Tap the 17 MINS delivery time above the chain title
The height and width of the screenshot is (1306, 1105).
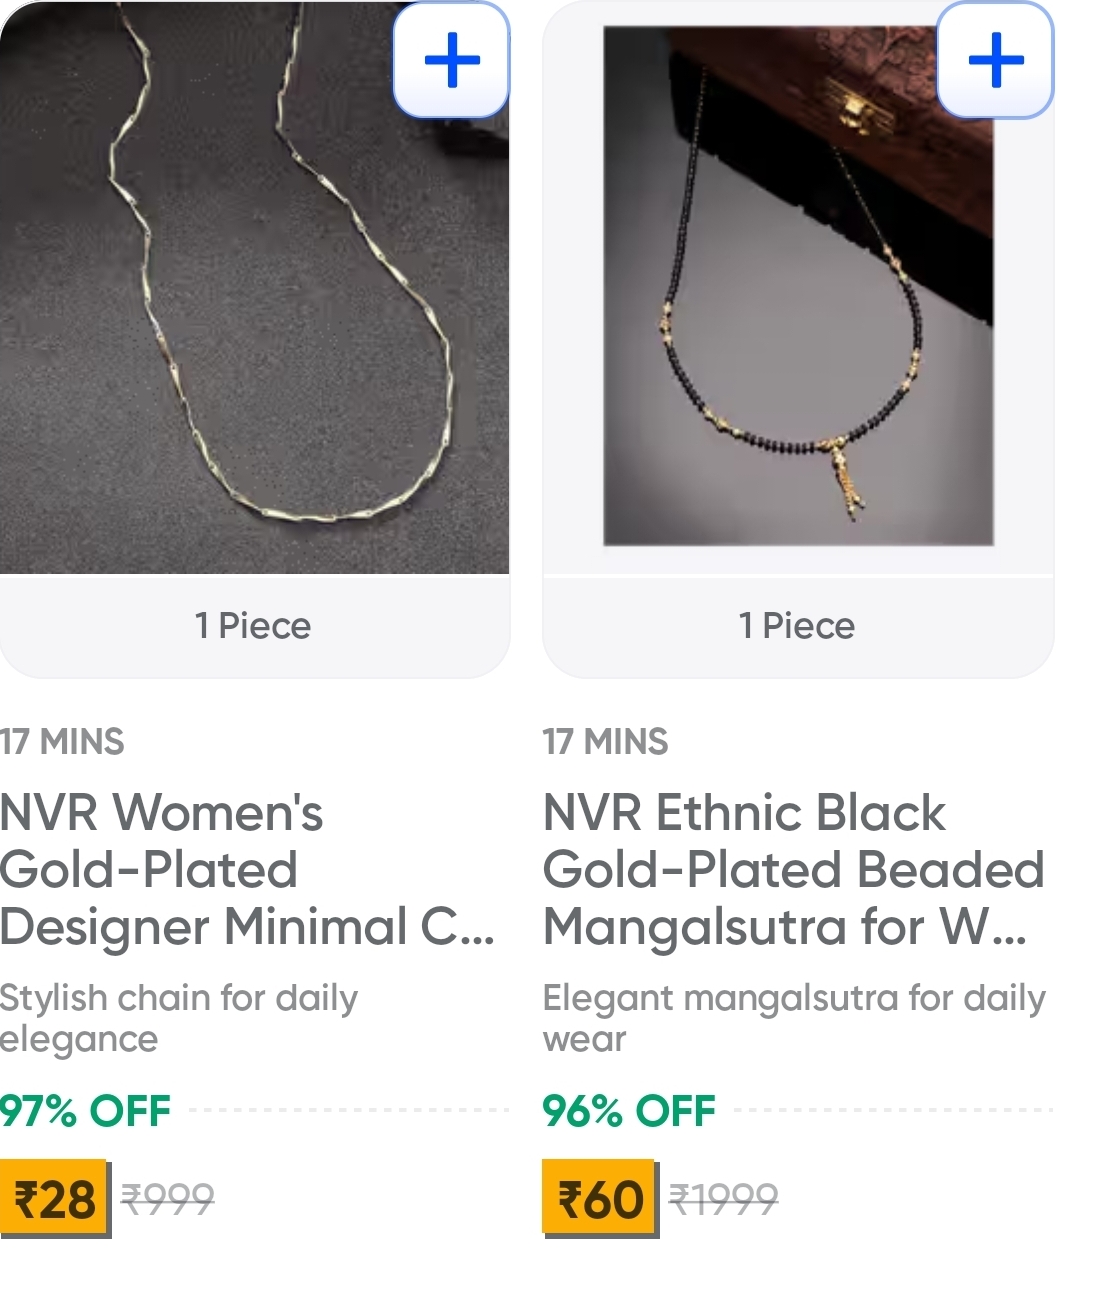coord(62,742)
